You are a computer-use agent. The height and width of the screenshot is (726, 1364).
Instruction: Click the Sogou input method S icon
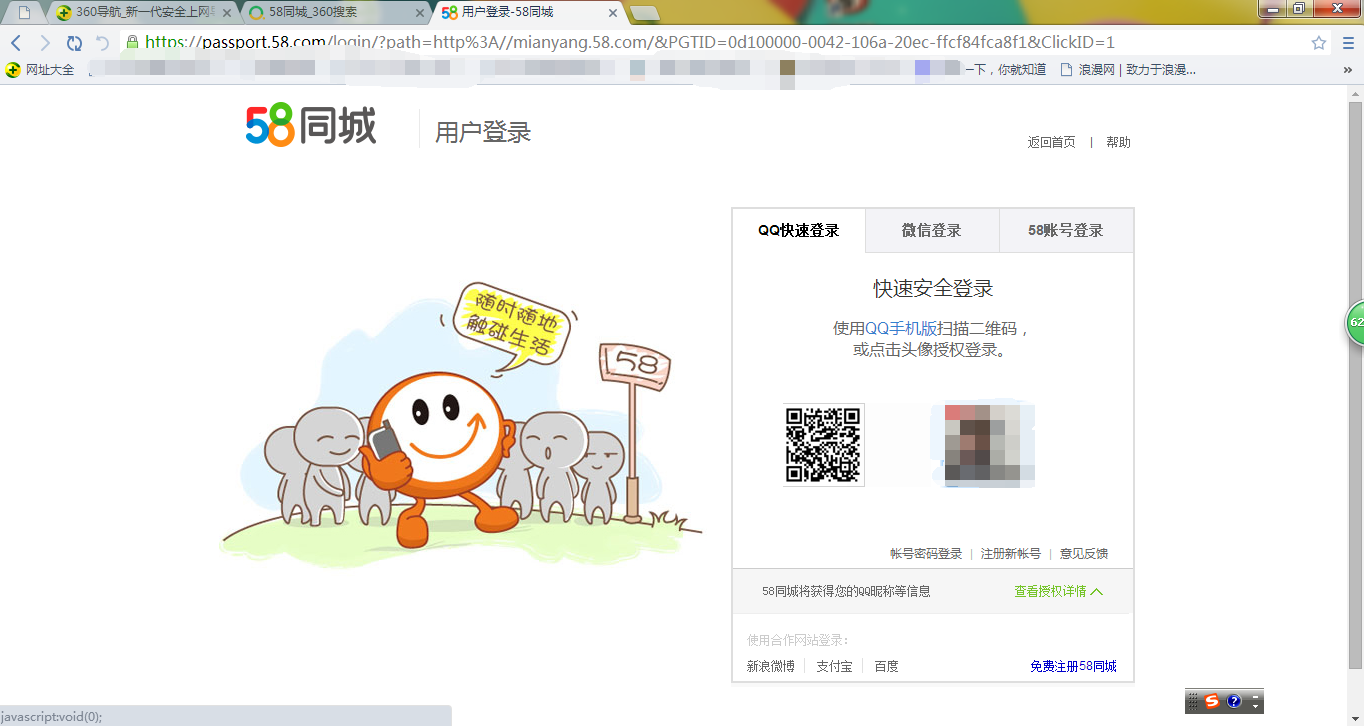(x=1212, y=701)
